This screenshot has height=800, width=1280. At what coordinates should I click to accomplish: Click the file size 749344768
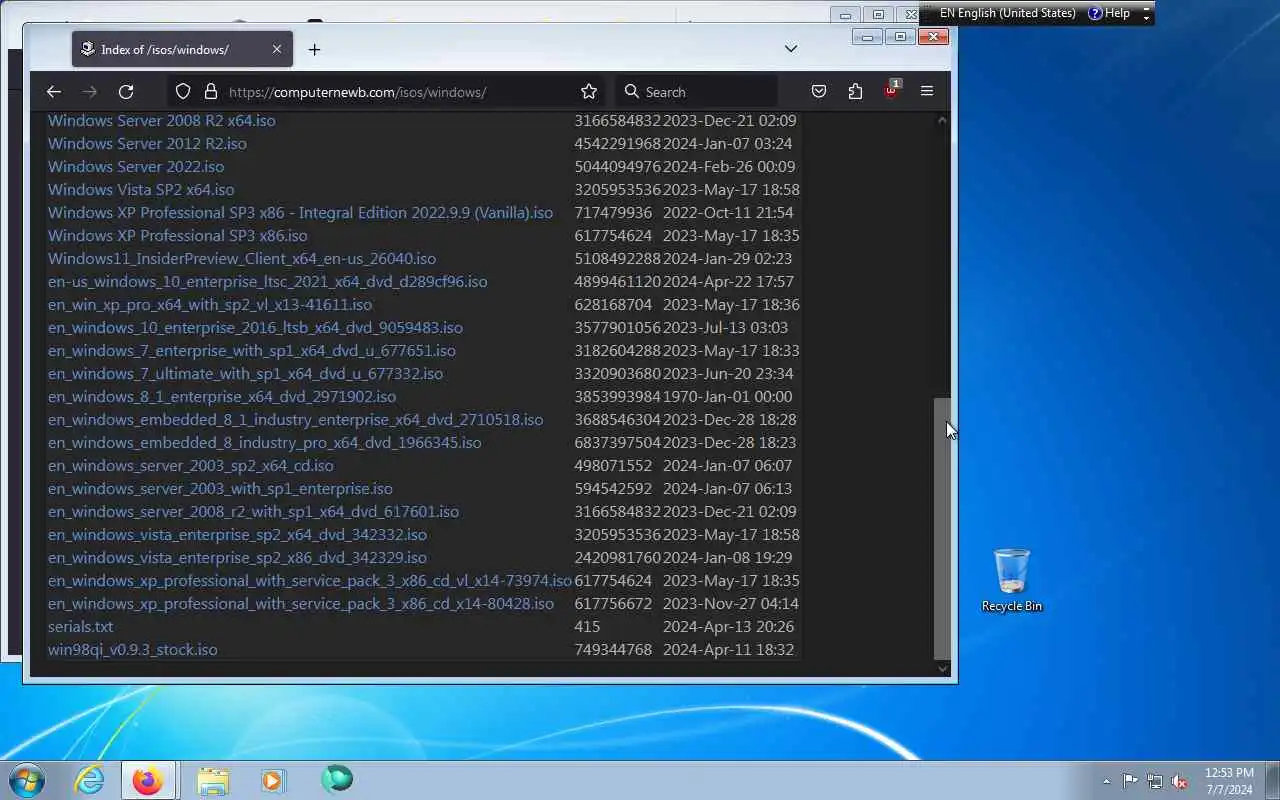(613, 649)
